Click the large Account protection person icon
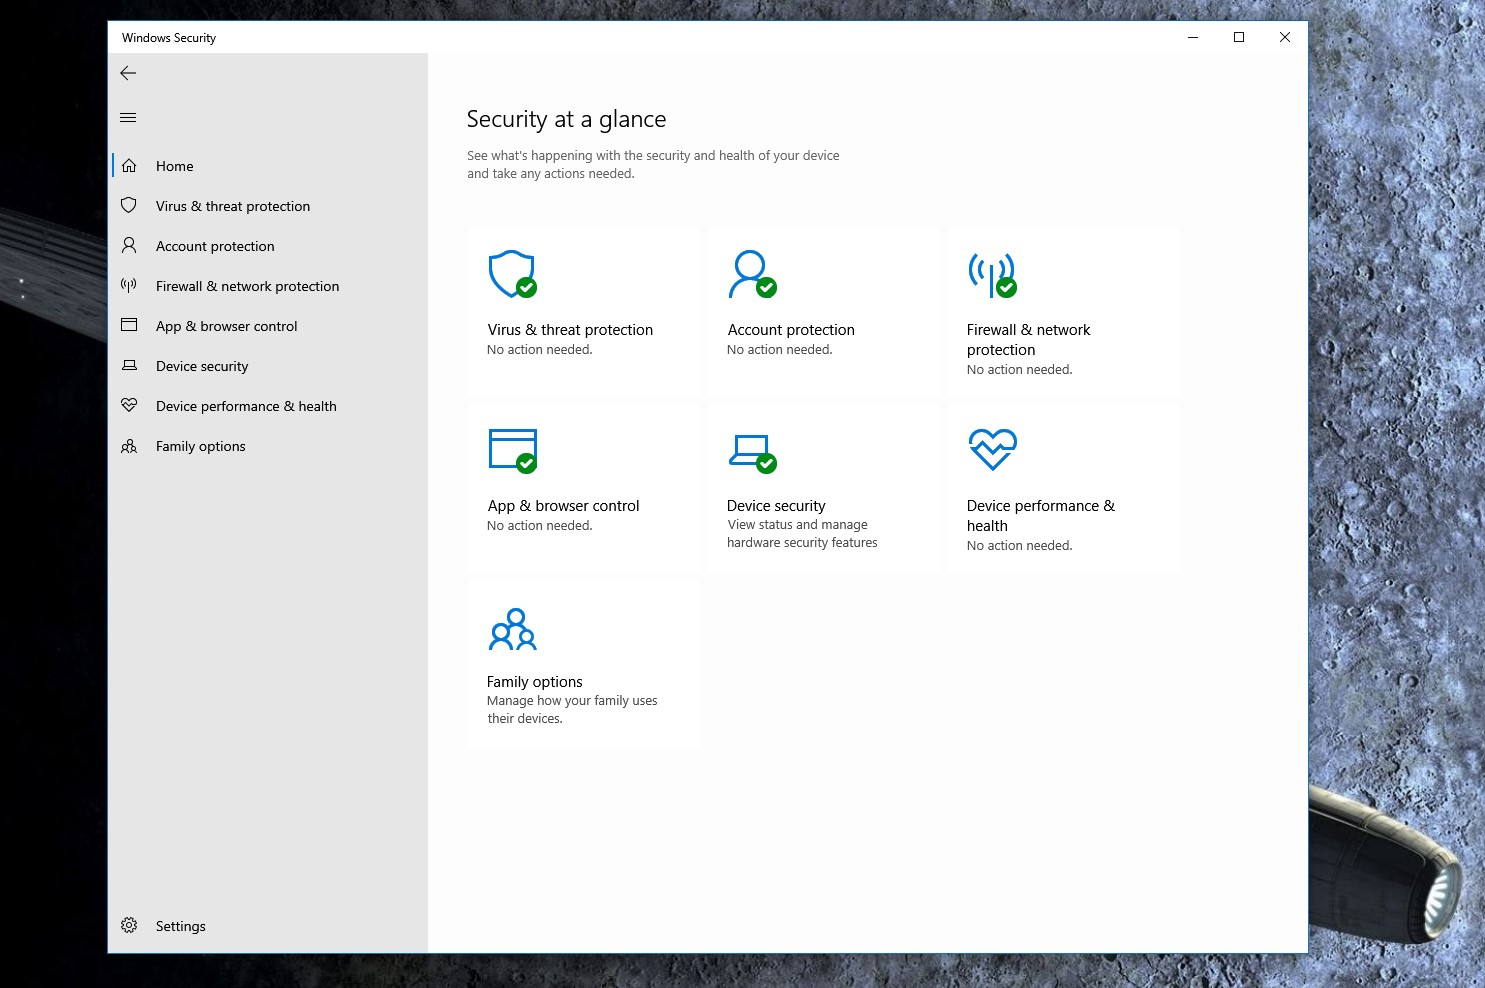The width and height of the screenshot is (1485, 988). click(752, 274)
